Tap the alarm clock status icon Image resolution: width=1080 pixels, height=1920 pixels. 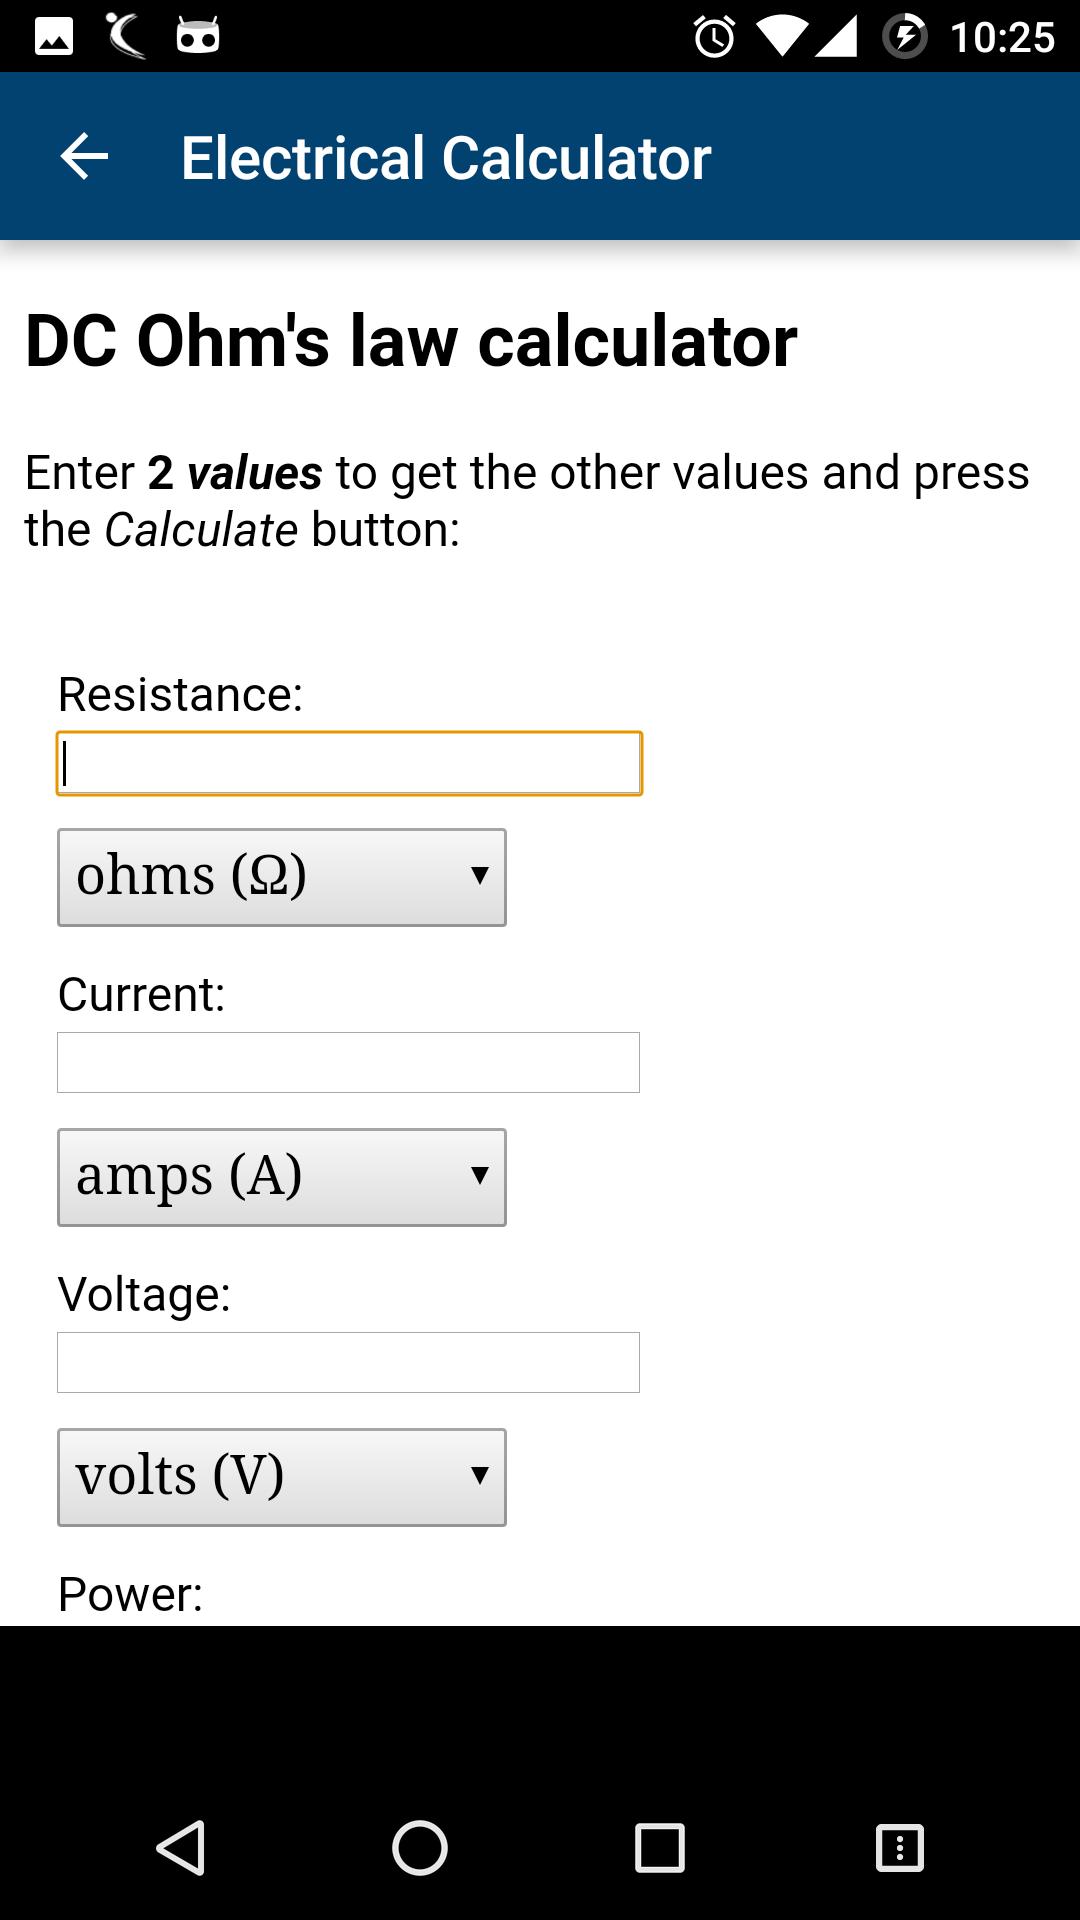click(714, 37)
